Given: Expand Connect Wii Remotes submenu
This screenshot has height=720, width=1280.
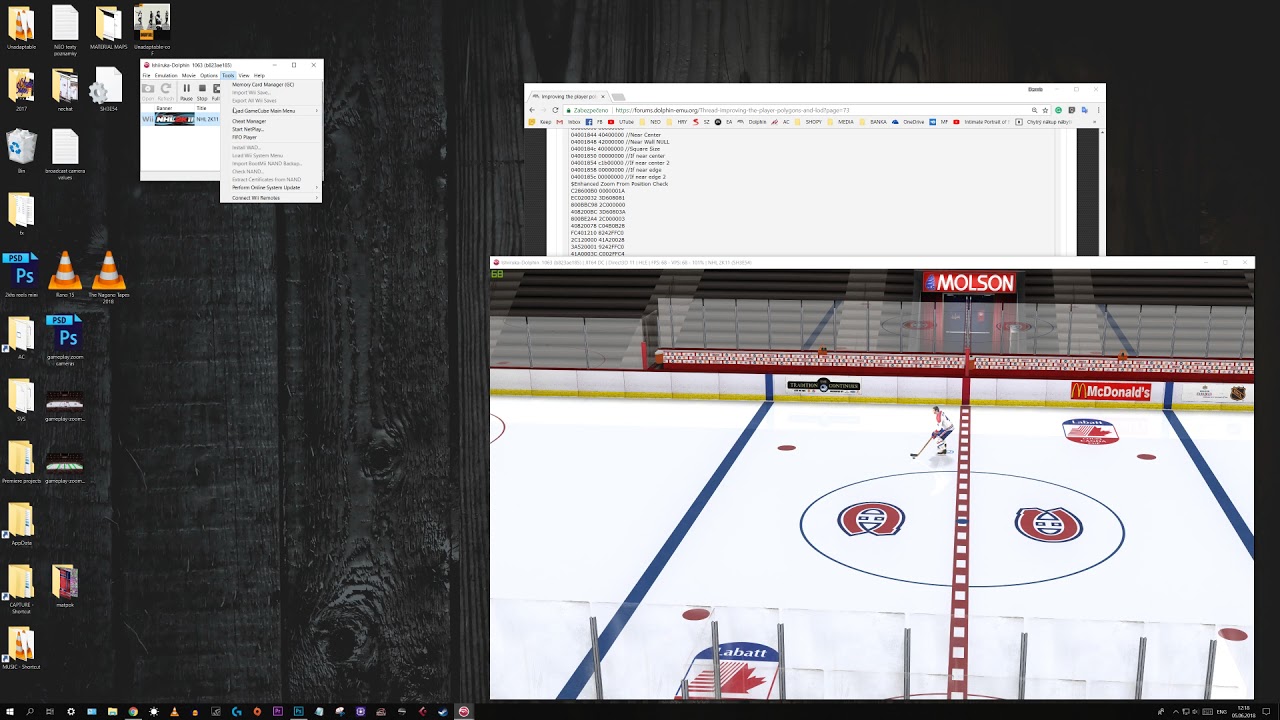Looking at the screenshot, I should (x=271, y=198).
